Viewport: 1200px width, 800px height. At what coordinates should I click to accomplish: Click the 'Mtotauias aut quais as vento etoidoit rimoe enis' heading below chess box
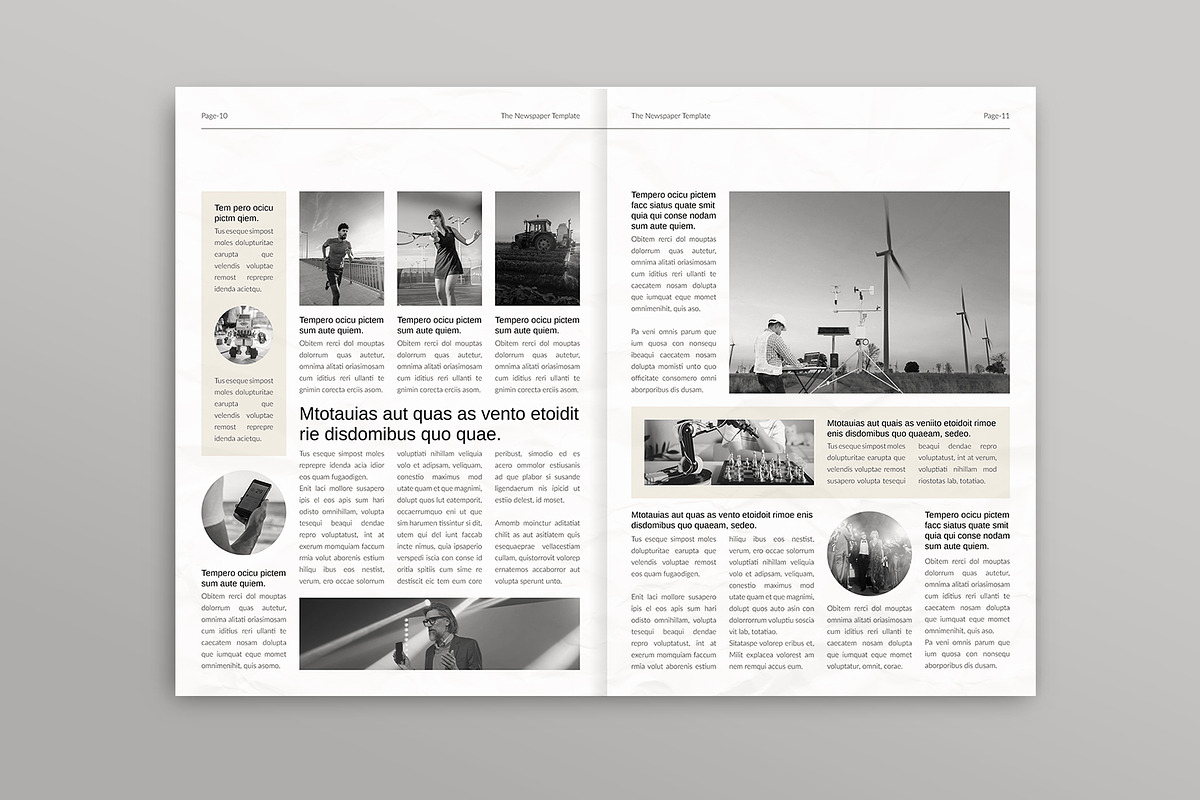click(x=722, y=520)
